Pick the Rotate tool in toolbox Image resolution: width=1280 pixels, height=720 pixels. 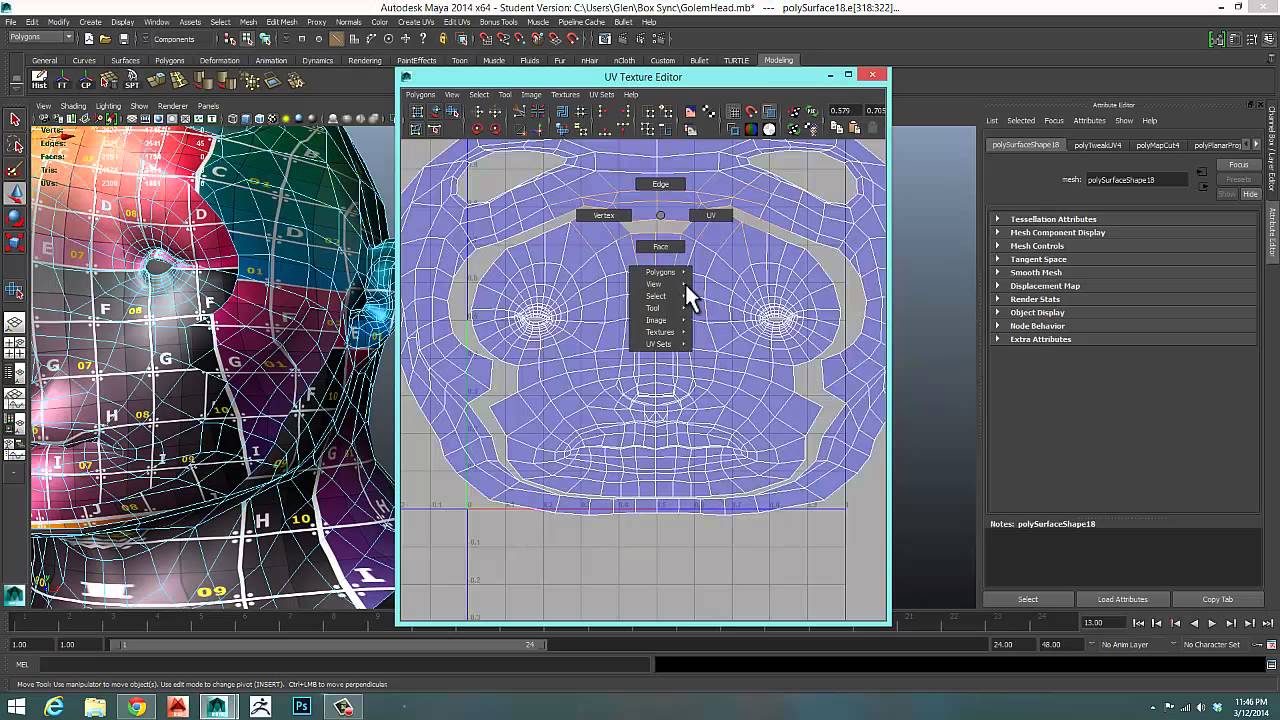coord(14,218)
